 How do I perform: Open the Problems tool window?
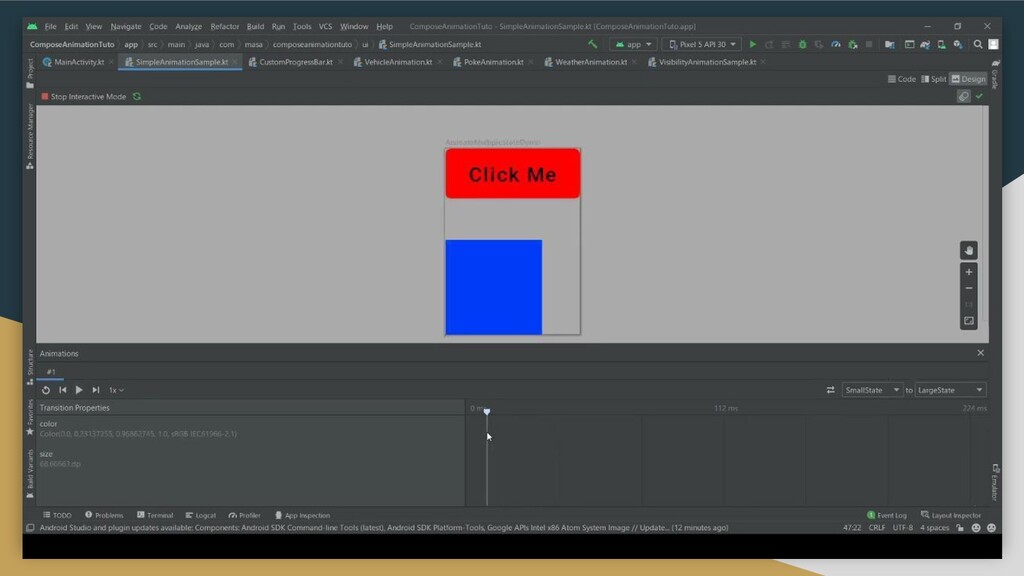point(104,515)
